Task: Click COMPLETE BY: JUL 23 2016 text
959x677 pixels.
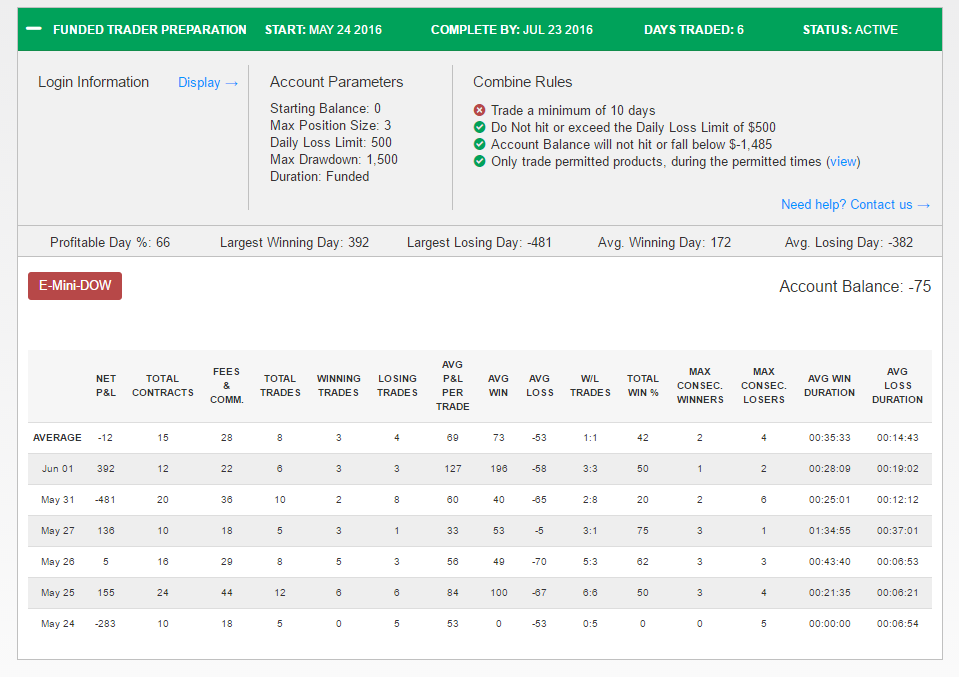Action: (x=511, y=29)
